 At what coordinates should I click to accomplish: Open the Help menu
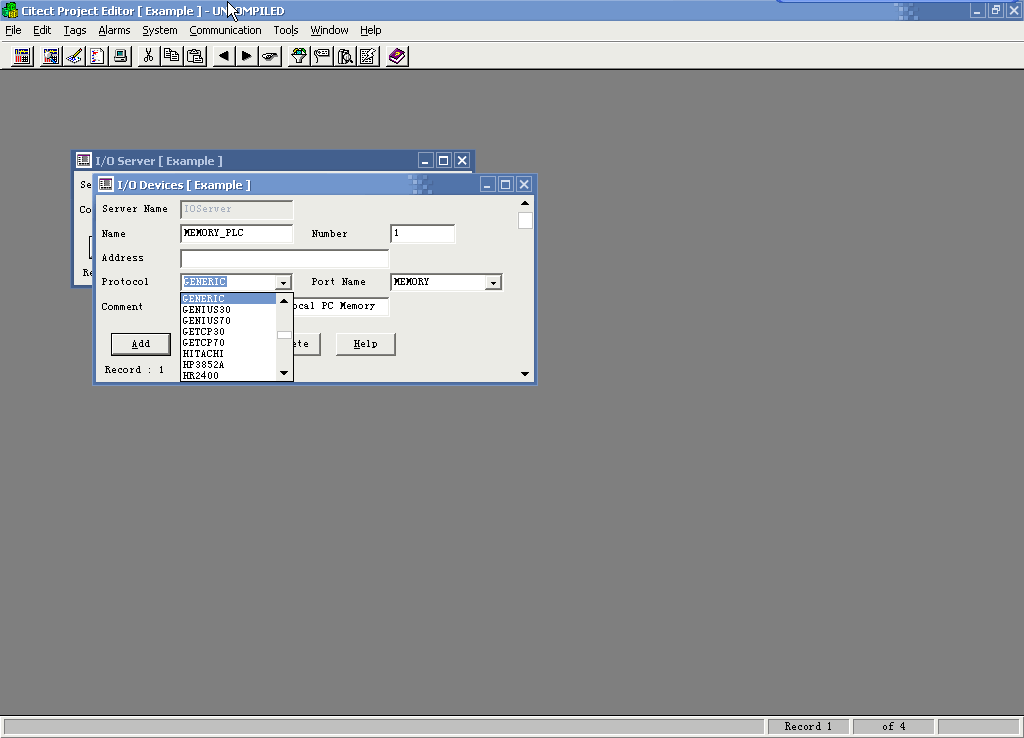[x=370, y=30]
